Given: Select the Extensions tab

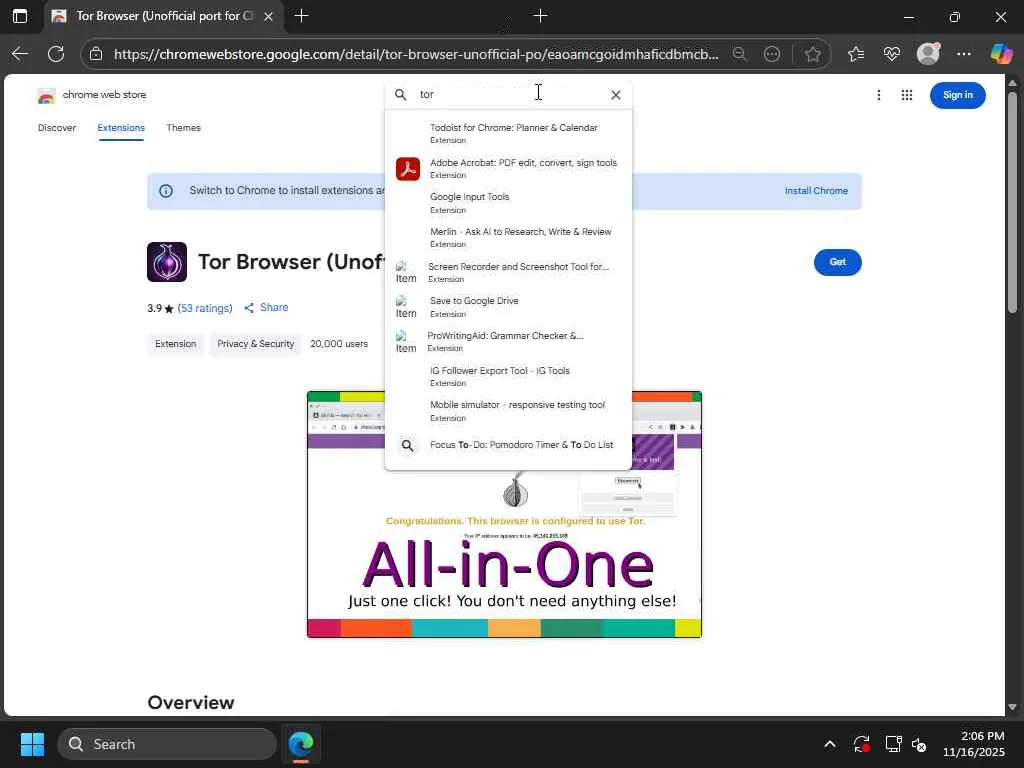Looking at the screenshot, I should 121,128.
